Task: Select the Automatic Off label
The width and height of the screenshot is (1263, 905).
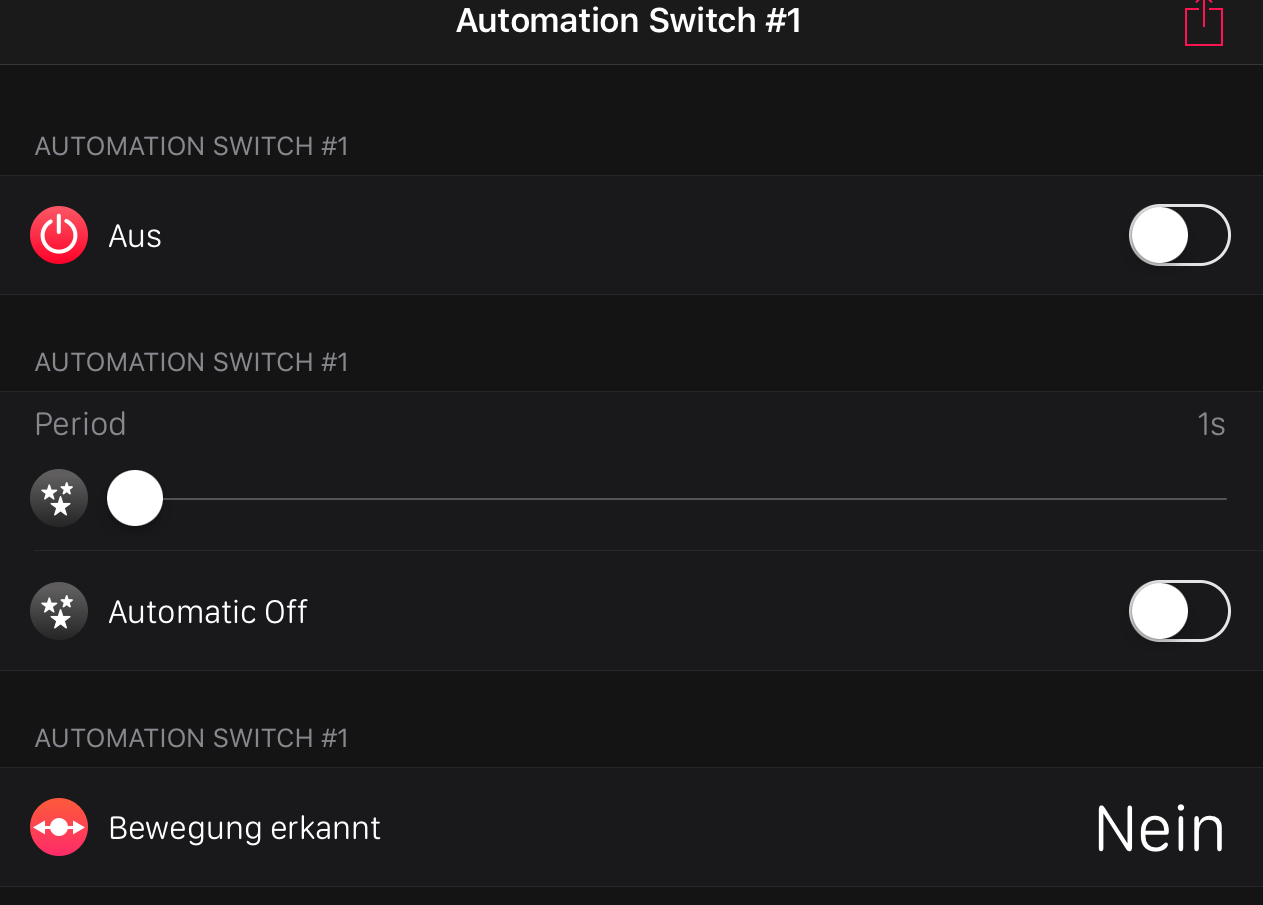Action: point(208,611)
